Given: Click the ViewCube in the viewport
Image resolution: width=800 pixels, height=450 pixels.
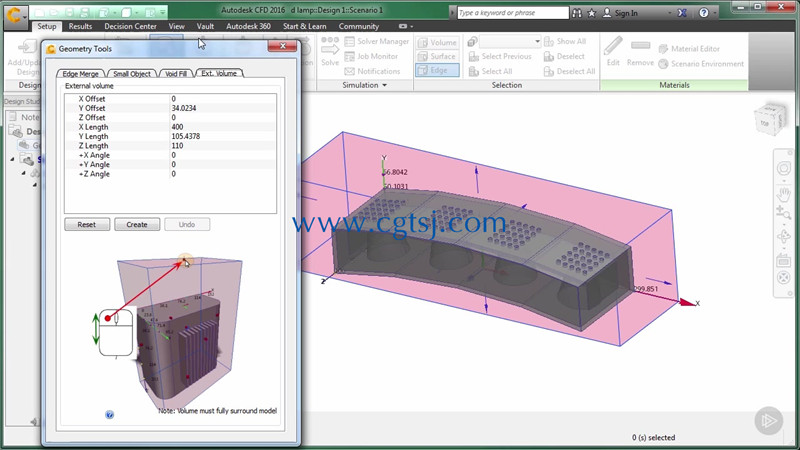Looking at the screenshot, I should [769, 119].
